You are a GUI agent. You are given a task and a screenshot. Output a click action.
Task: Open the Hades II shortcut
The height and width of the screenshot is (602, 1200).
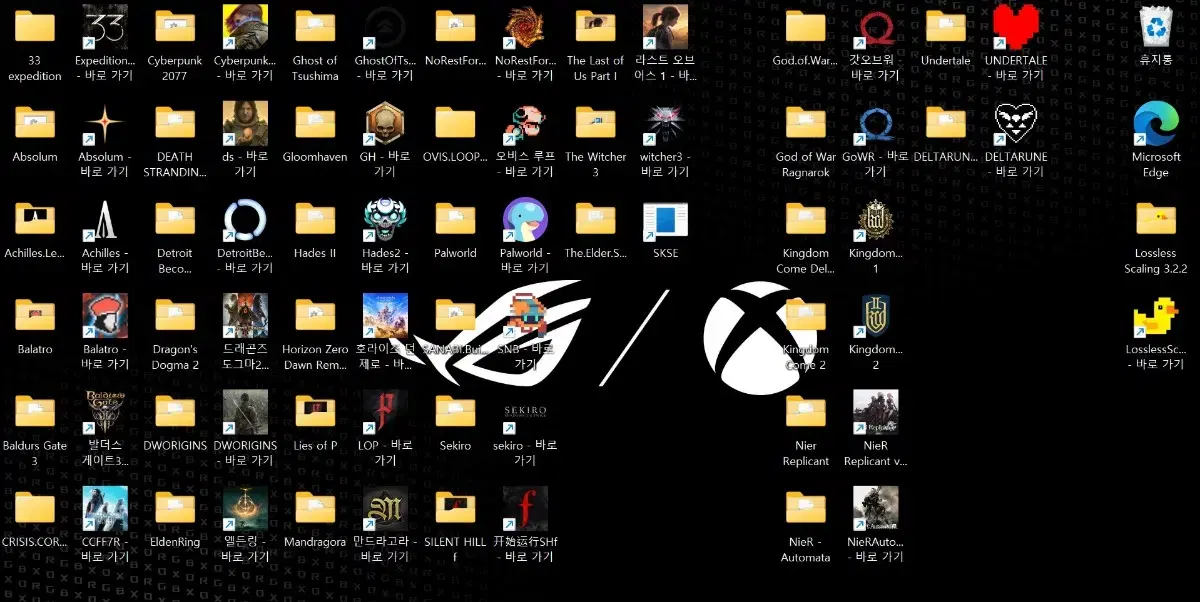pyautogui.click(x=315, y=224)
